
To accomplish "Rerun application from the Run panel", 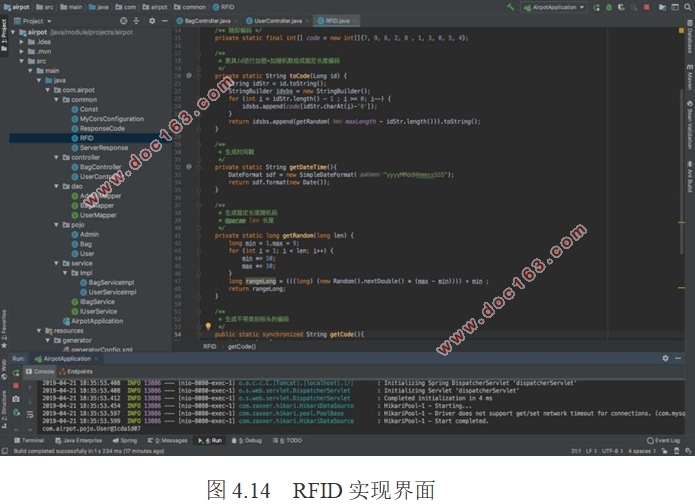I will 16,372.
